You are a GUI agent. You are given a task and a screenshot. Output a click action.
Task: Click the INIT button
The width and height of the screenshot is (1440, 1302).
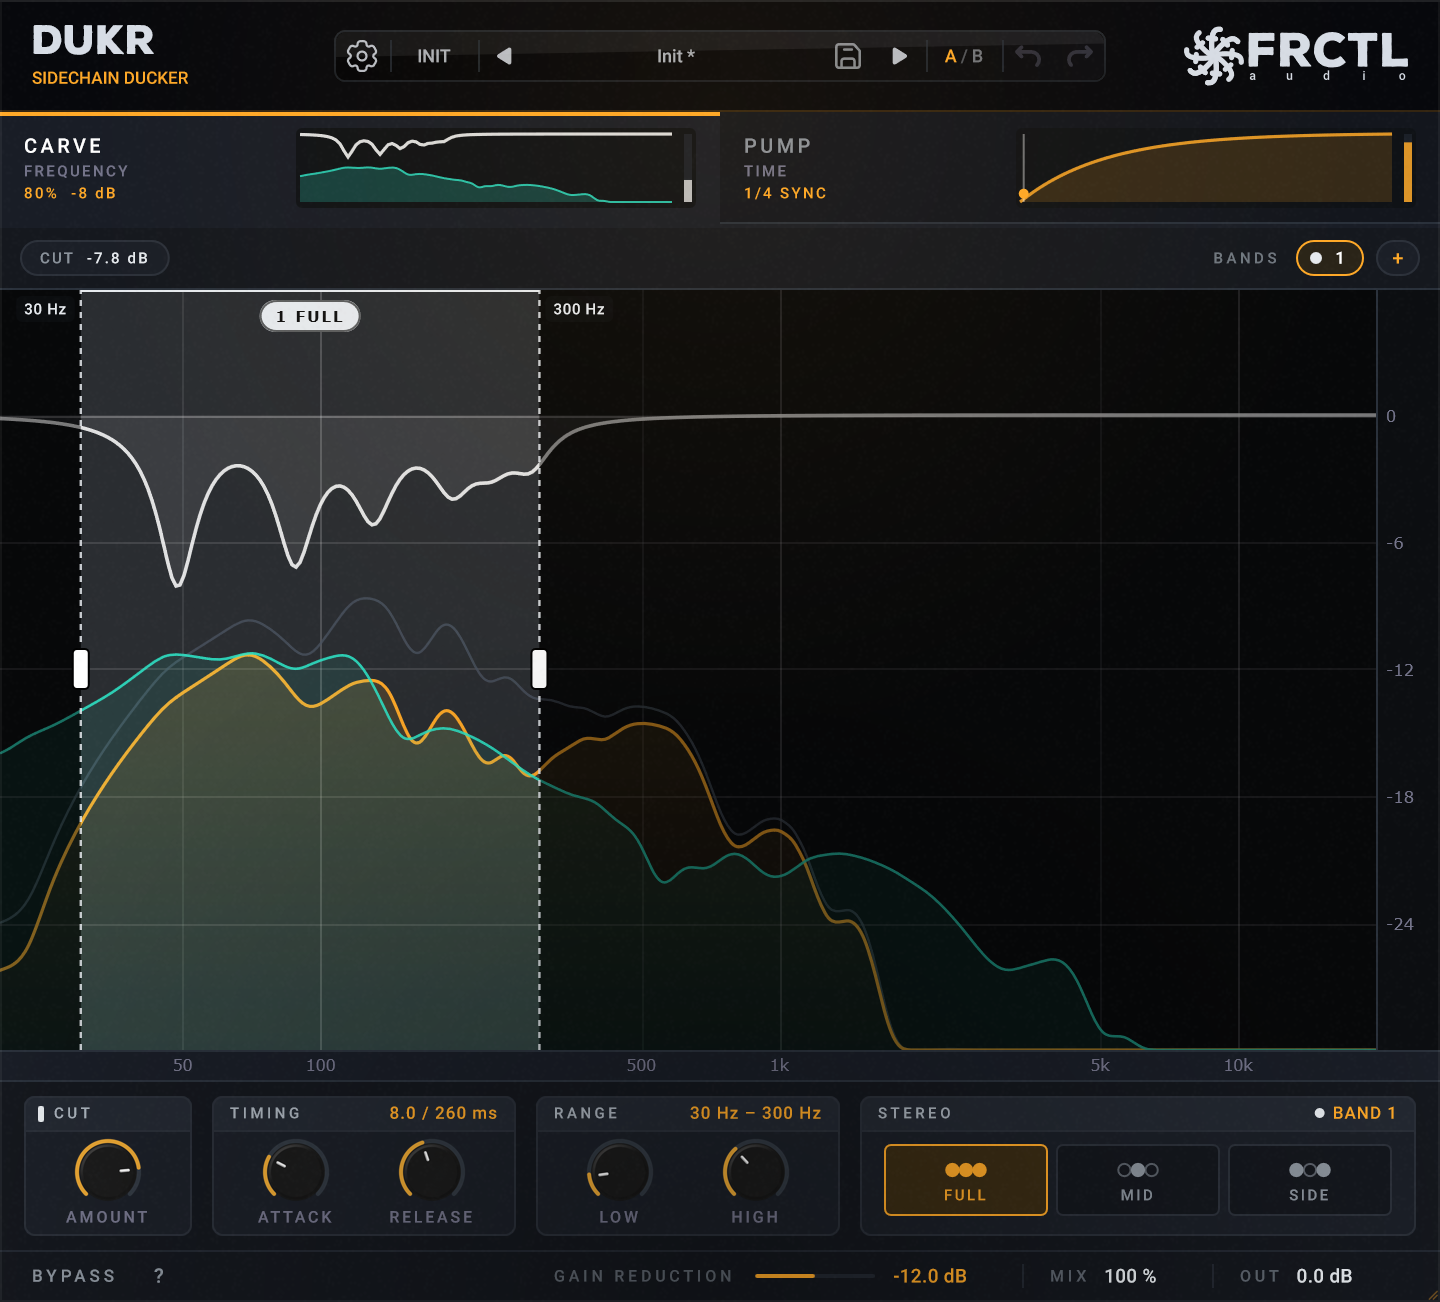(x=434, y=56)
